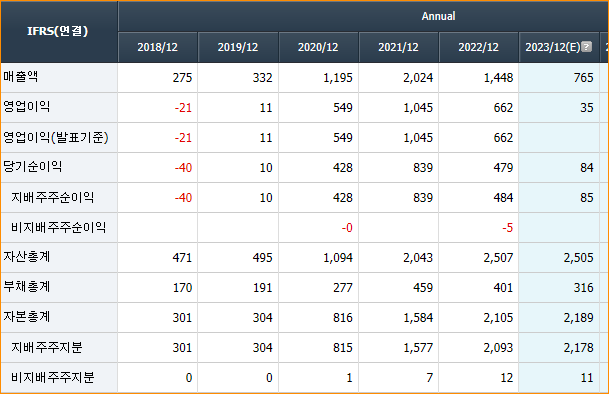This screenshot has width=609, height=394.
Task: Click the 영업이익 row label
Action: pos(26,106)
